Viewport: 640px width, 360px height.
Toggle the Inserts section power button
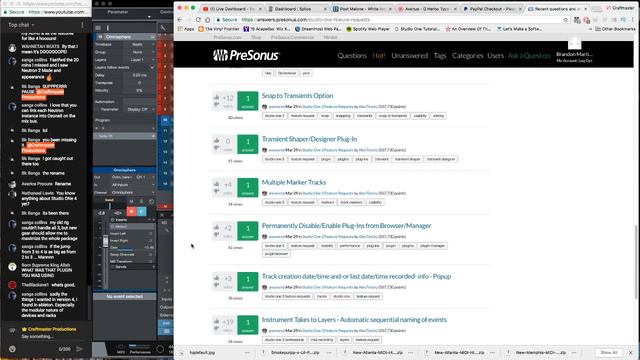click(113, 220)
